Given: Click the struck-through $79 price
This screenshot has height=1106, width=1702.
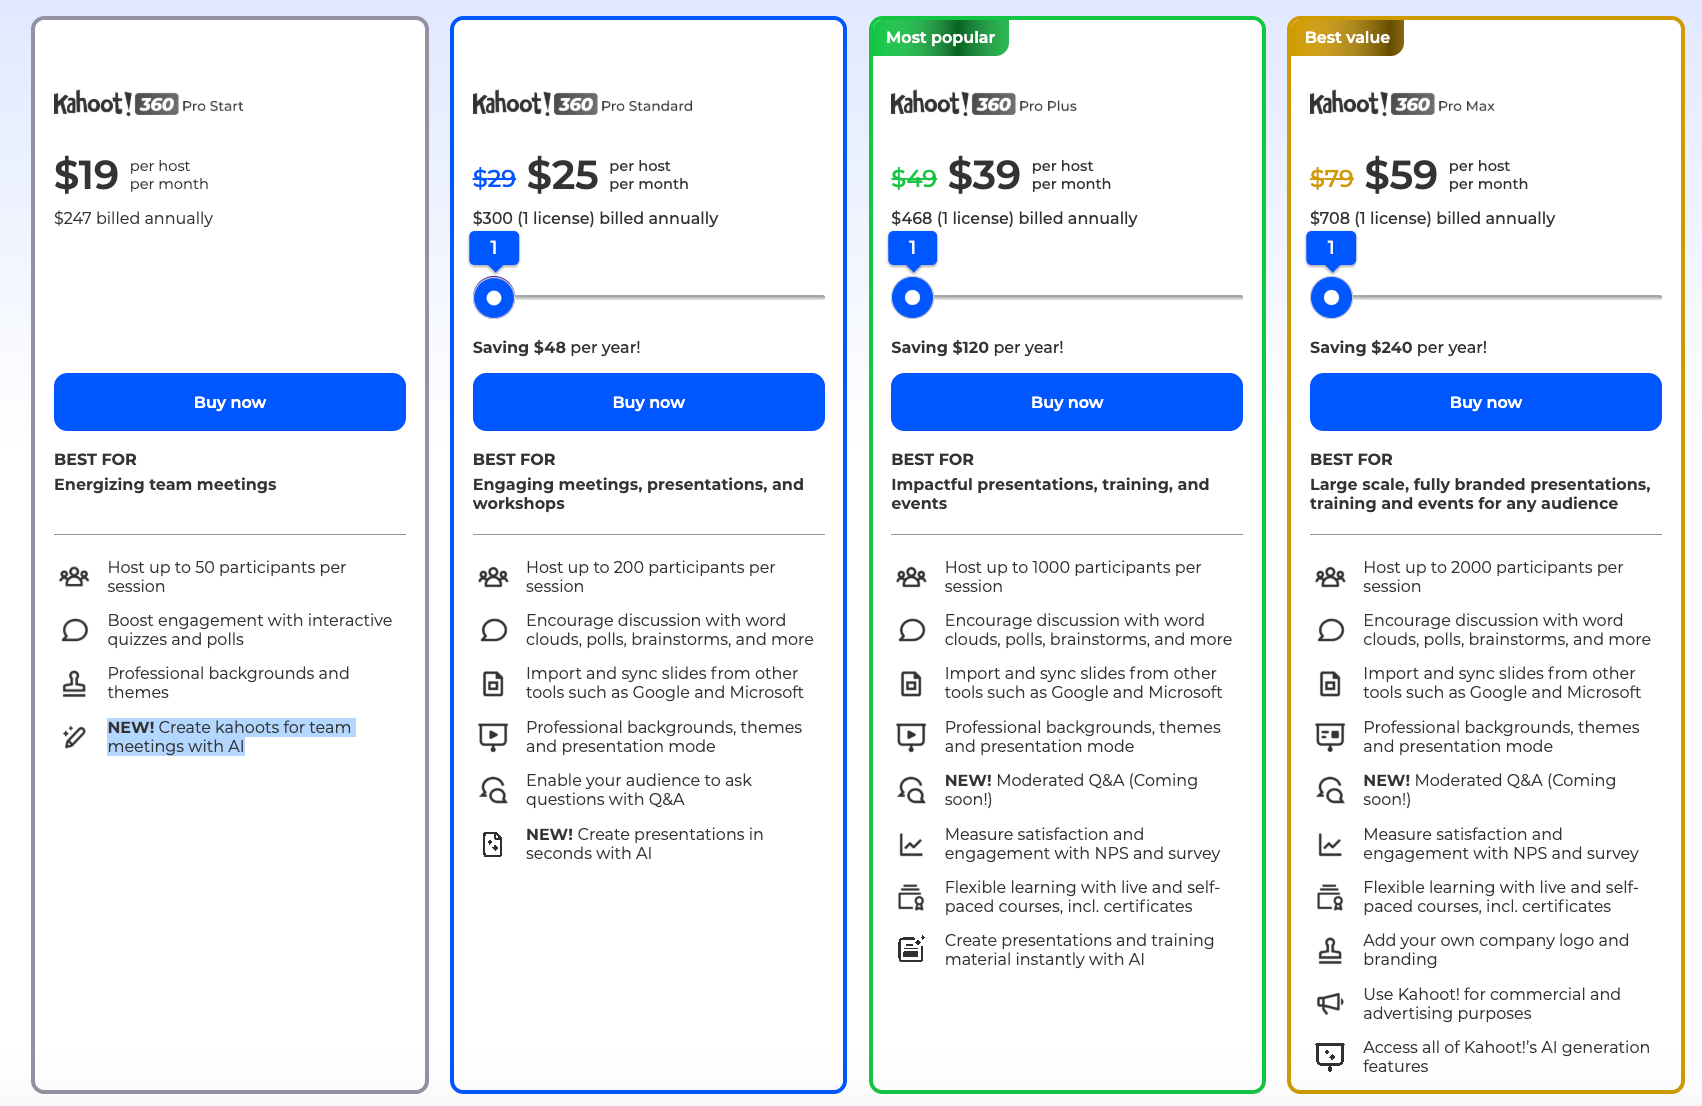Looking at the screenshot, I should click(x=1331, y=178).
